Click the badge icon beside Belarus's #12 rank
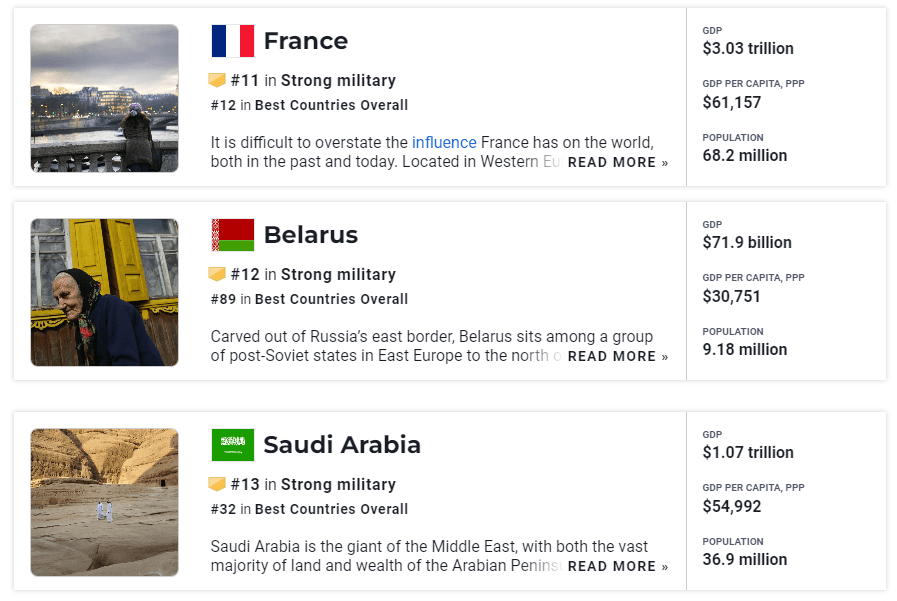The width and height of the screenshot is (897, 601). pos(217,274)
